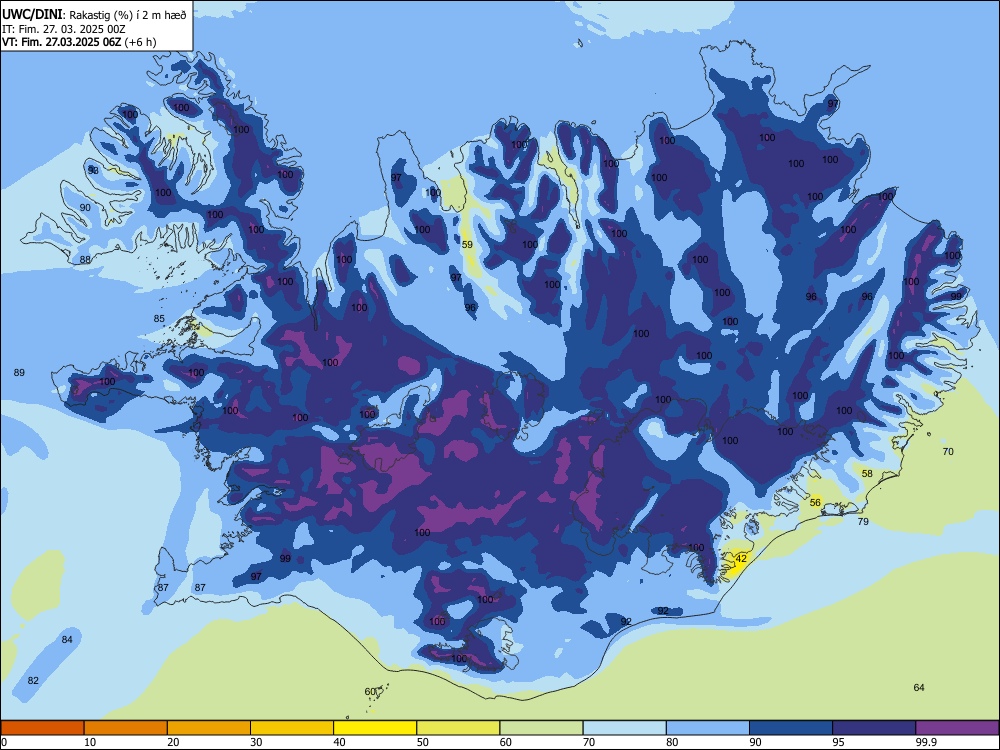Select the 59 humidity value in the north
1000x750 pixels.
(467, 244)
